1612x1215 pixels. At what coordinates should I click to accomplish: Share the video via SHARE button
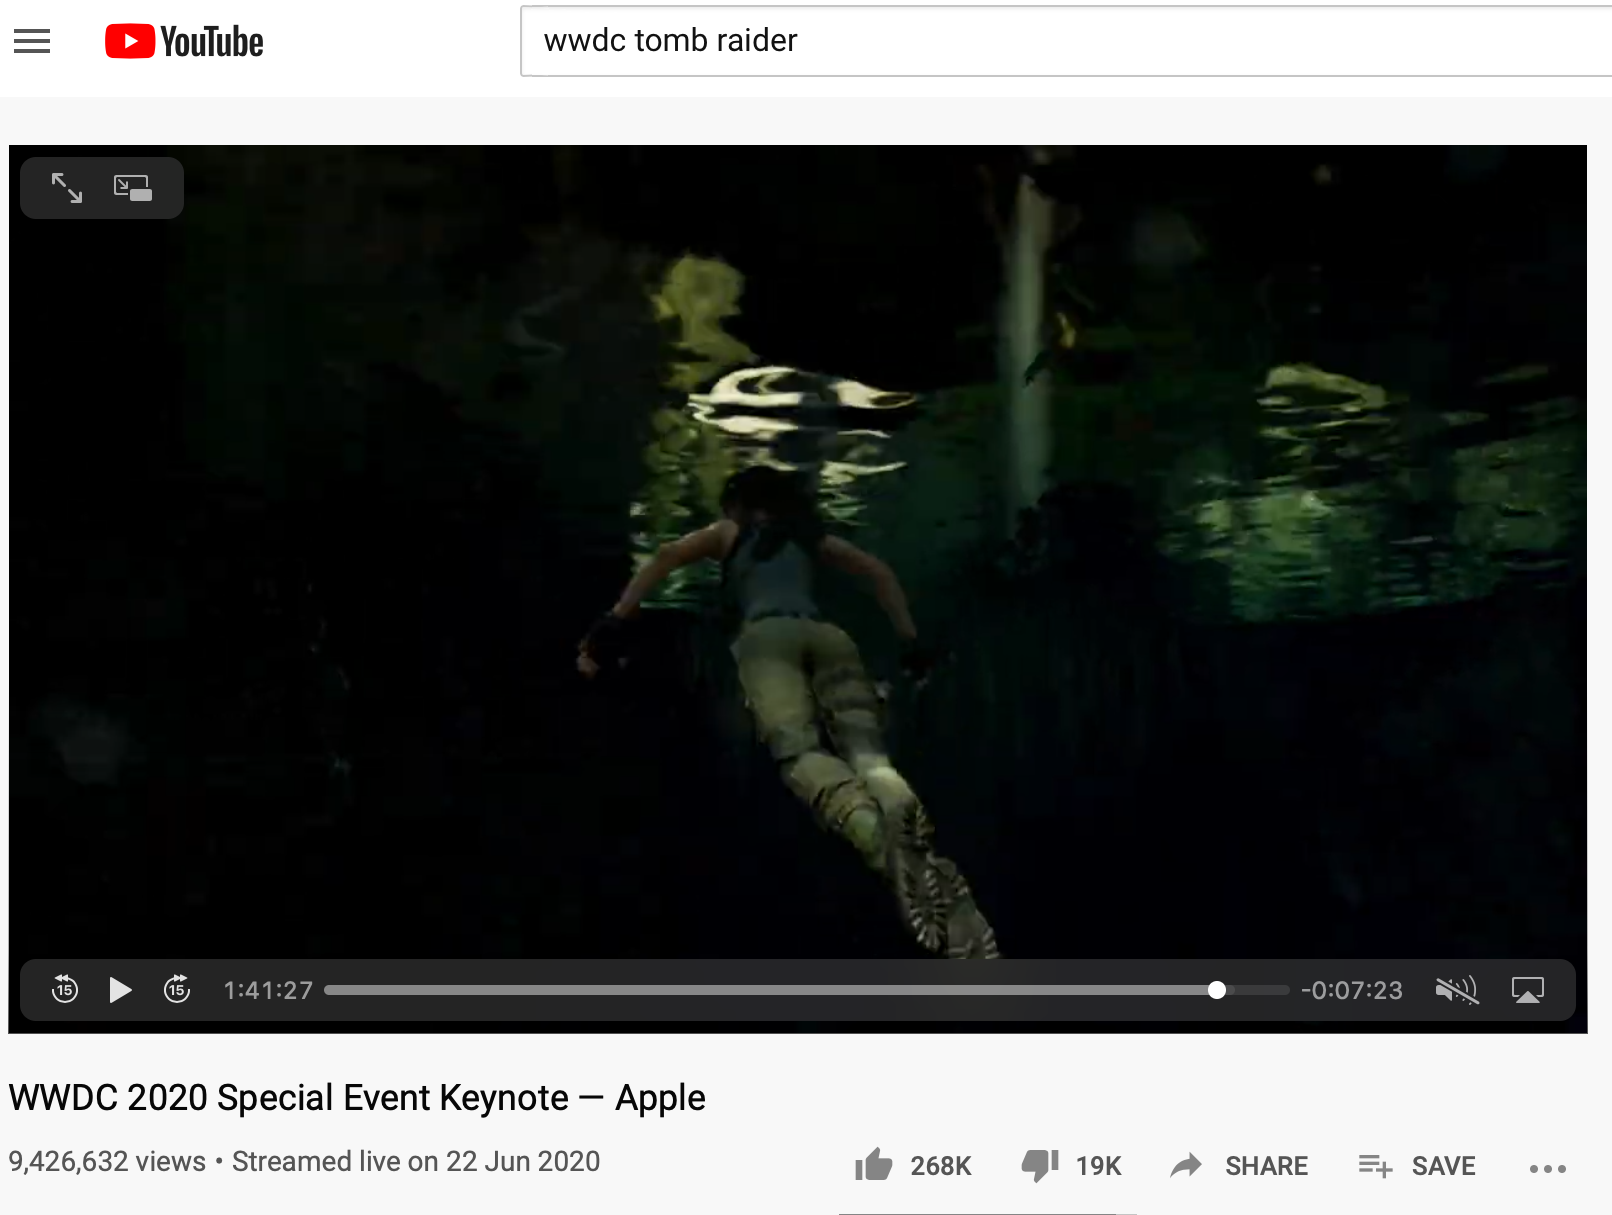[x=1239, y=1166]
